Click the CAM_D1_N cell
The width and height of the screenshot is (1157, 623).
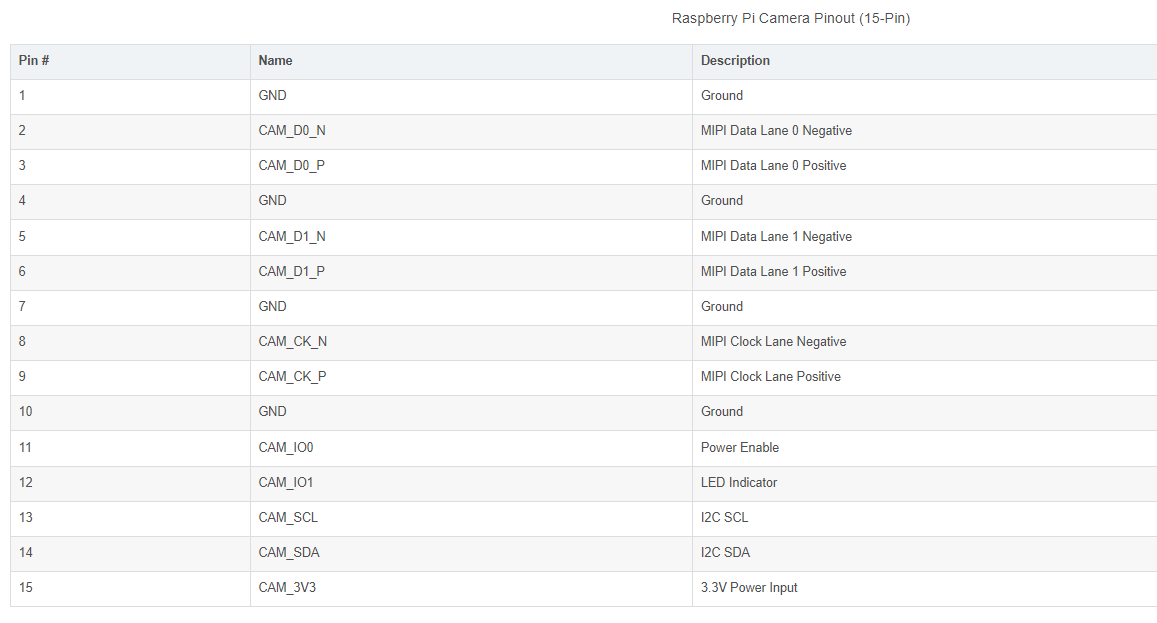(292, 237)
